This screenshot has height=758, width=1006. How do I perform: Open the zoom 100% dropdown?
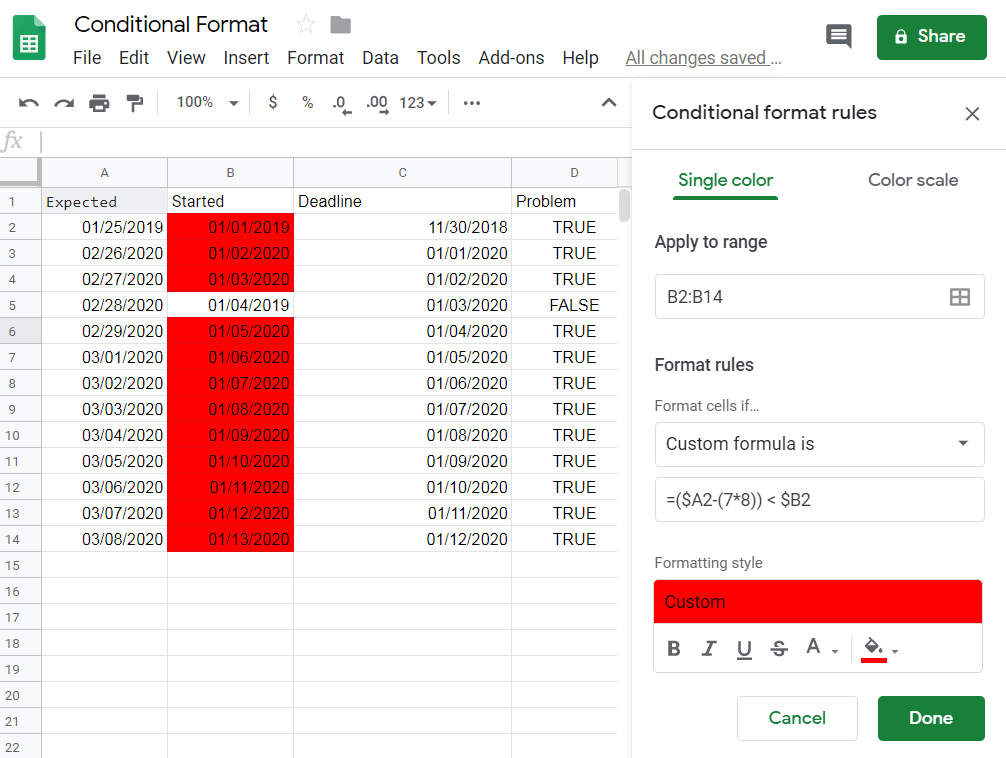pyautogui.click(x=207, y=102)
